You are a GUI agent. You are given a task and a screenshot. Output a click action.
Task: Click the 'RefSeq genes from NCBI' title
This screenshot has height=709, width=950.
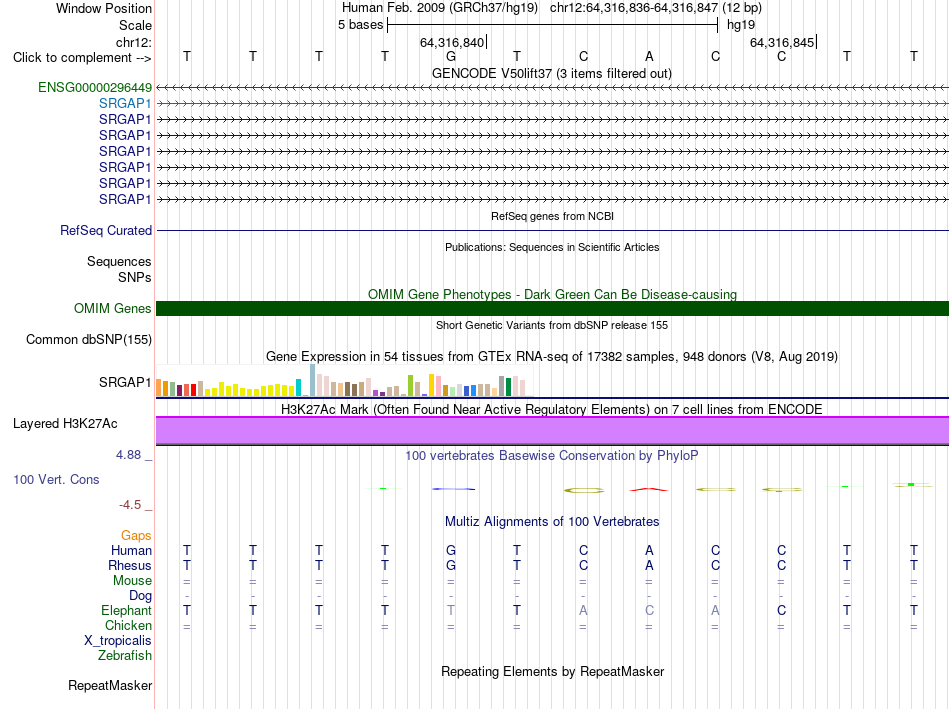pyautogui.click(x=552, y=216)
